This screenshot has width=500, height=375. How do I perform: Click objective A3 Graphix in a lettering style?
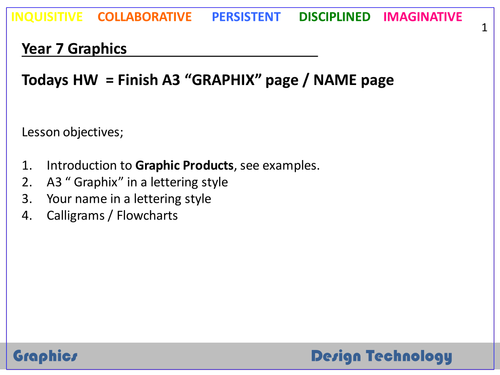coord(137,182)
